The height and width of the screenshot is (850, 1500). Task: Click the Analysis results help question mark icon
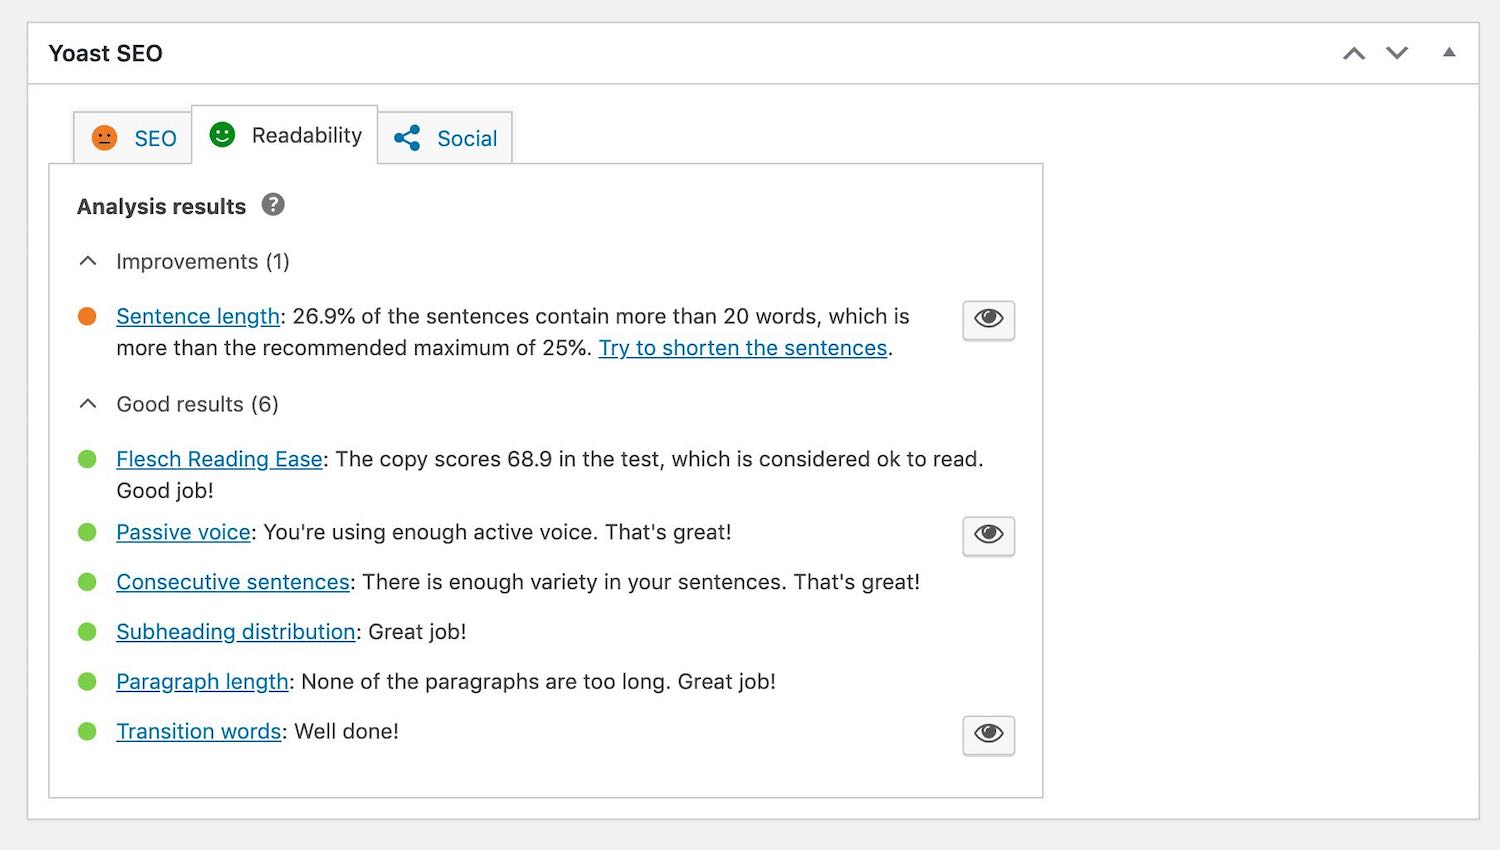[273, 205]
